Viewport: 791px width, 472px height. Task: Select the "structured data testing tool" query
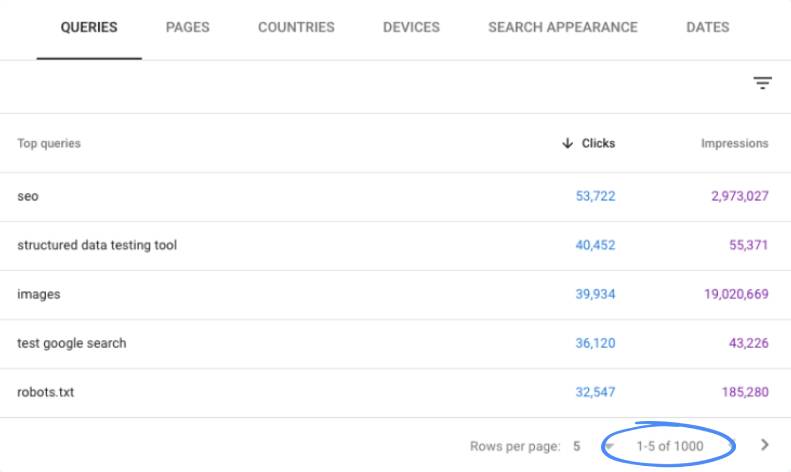click(97, 246)
